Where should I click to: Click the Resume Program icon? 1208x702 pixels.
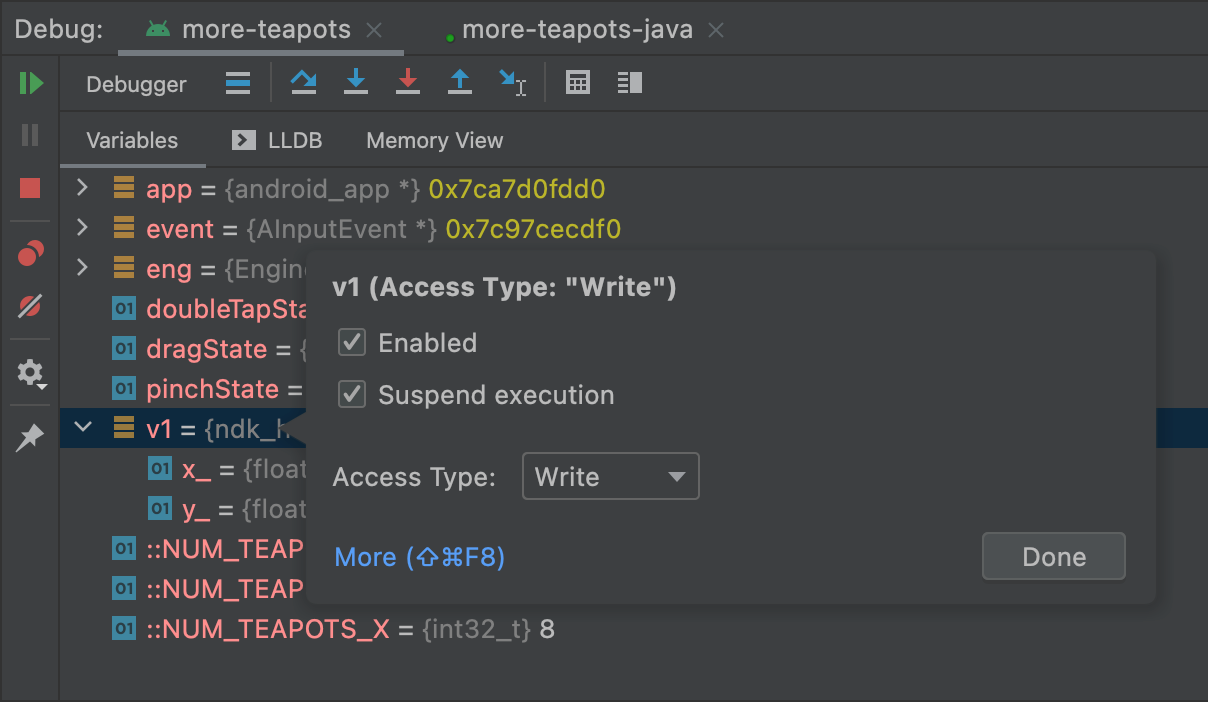(31, 83)
